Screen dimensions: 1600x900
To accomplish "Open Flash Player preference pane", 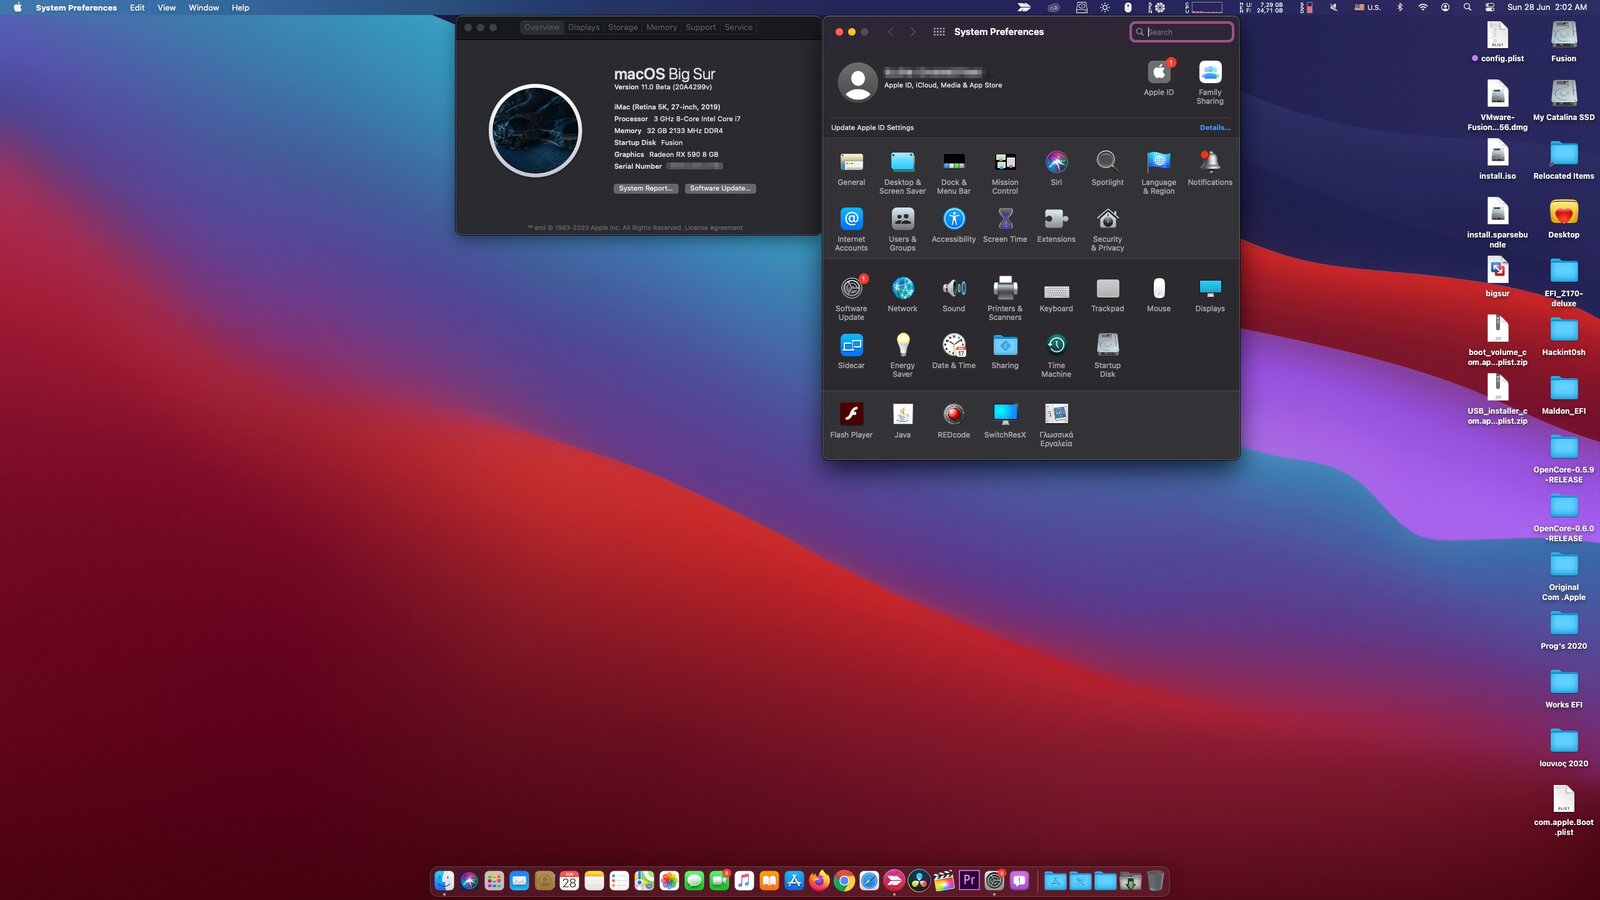I will point(851,414).
